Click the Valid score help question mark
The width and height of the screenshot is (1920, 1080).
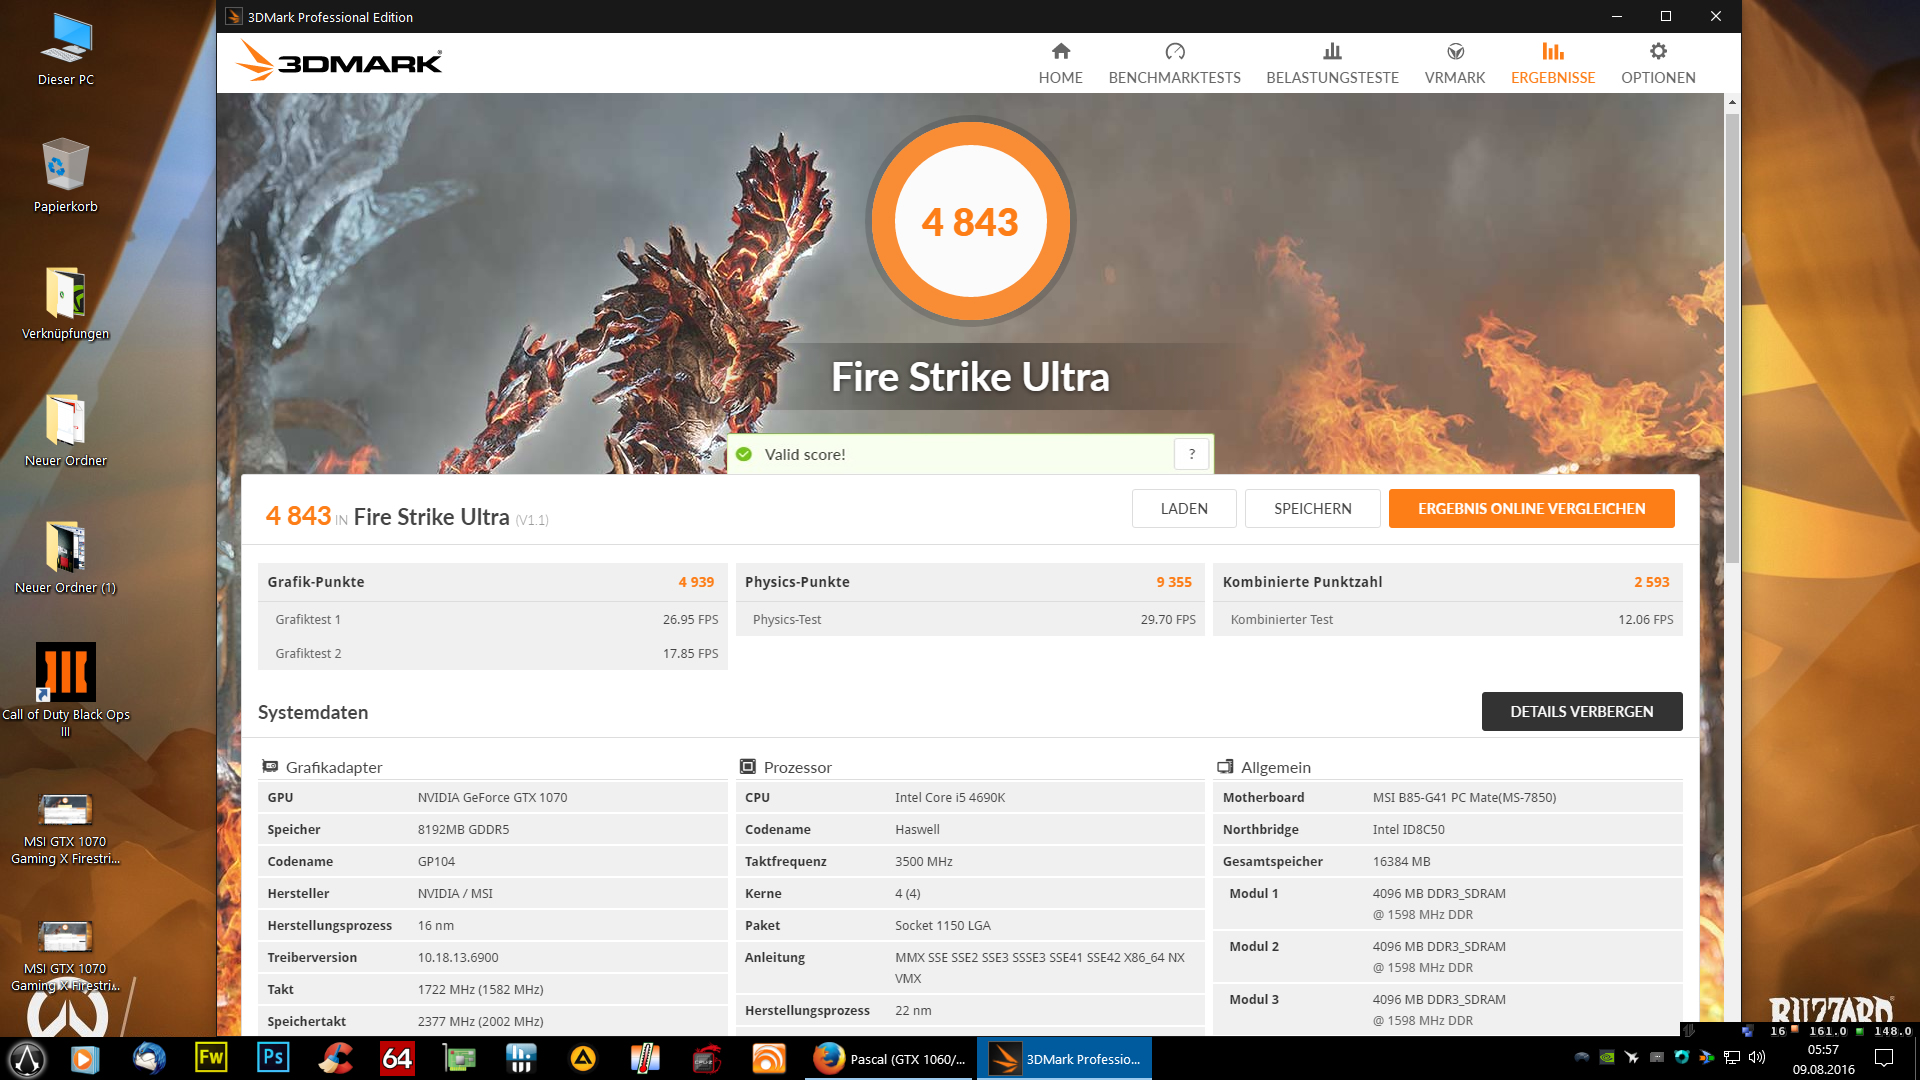click(x=1191, y=454)
